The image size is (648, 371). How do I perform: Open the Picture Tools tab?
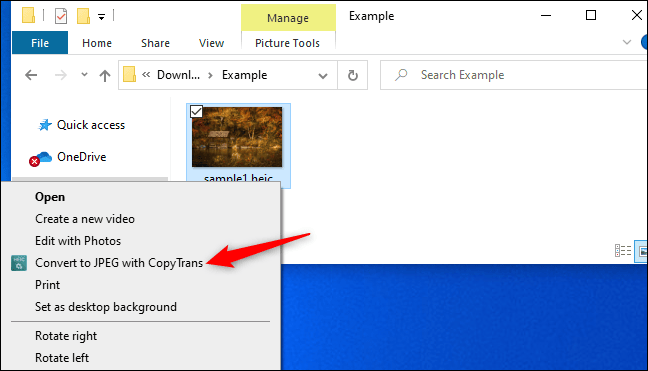(288, 43)
